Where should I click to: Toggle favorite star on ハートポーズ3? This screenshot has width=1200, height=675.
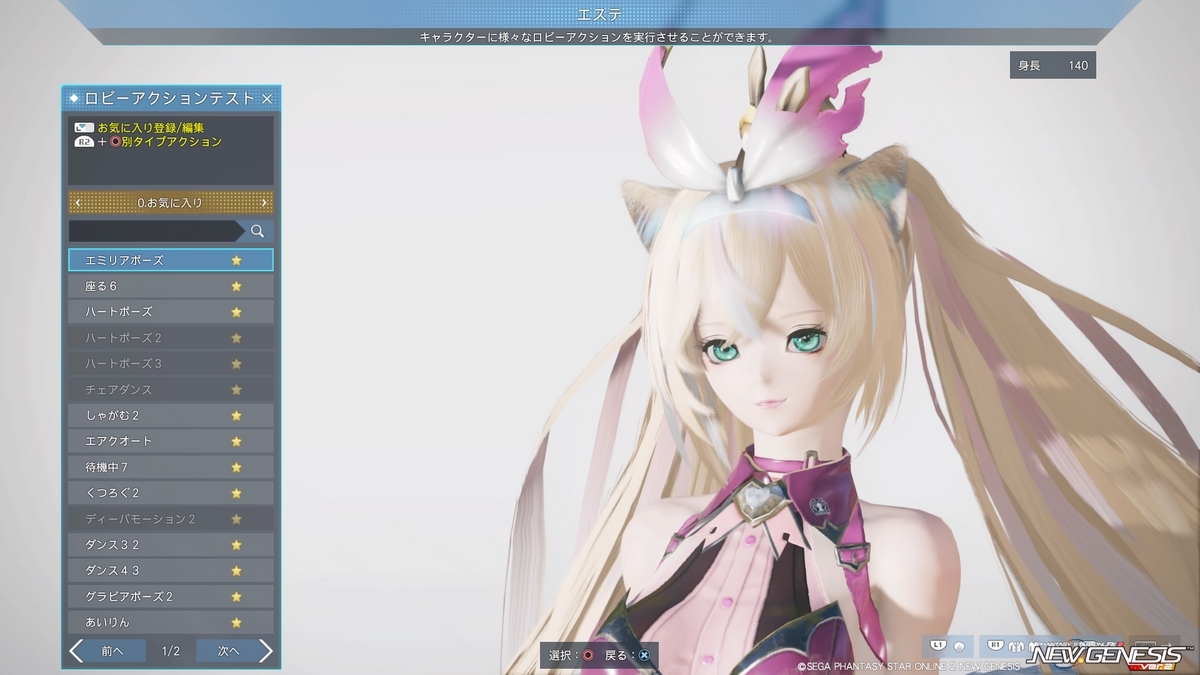[237, 363]
